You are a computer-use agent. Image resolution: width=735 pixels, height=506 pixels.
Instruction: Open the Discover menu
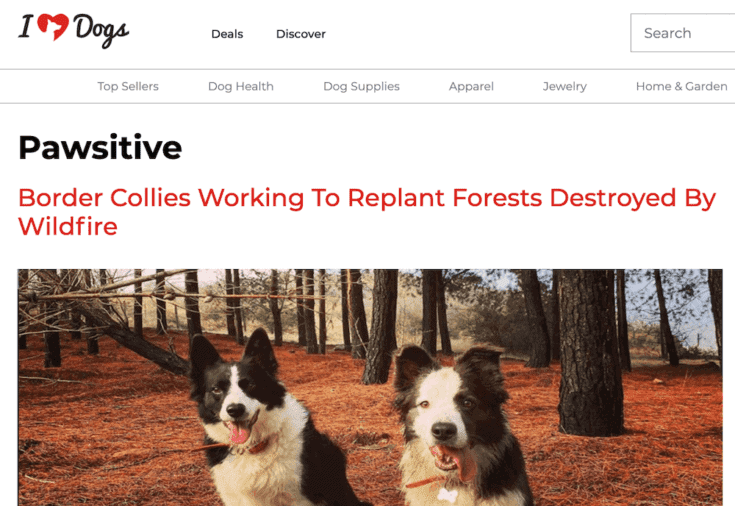click(x=300, y=34)
